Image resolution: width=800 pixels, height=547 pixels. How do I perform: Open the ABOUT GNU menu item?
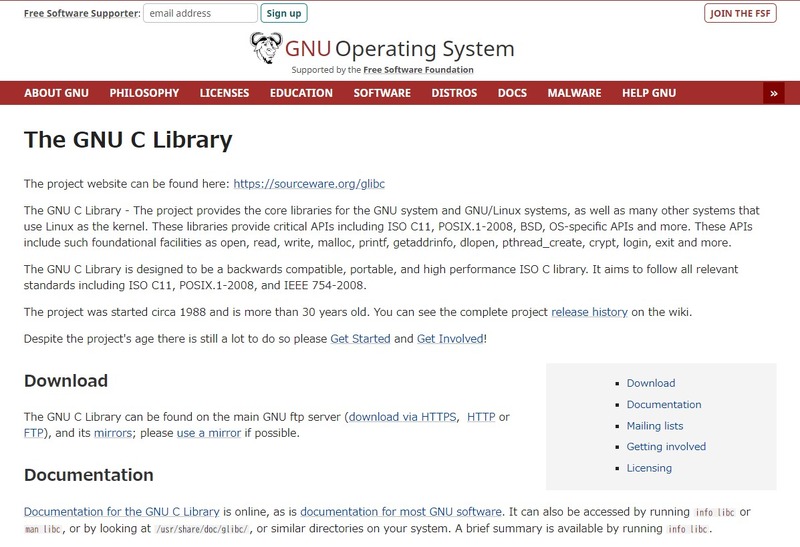pyautogui.click(x=57, y=93)
